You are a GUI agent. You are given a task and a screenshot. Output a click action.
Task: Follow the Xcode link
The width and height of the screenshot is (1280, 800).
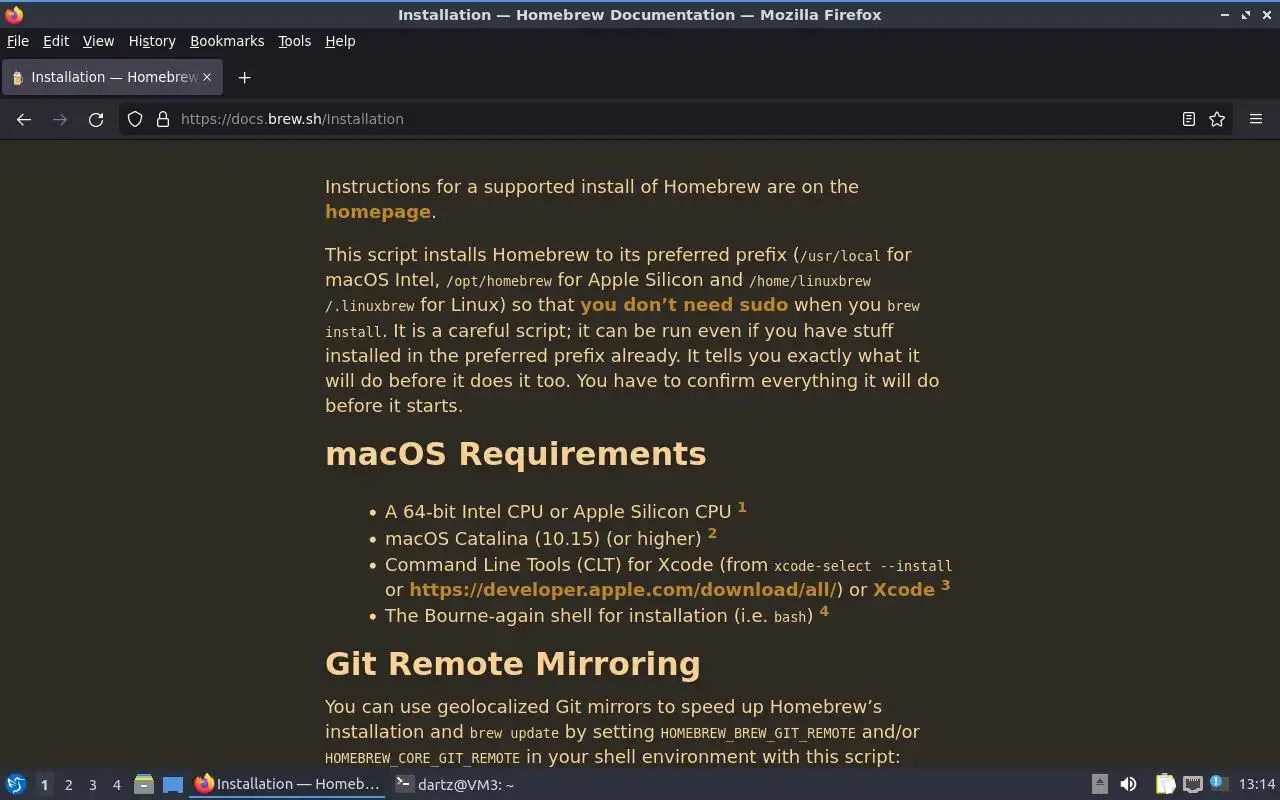(x=904, y=590)
